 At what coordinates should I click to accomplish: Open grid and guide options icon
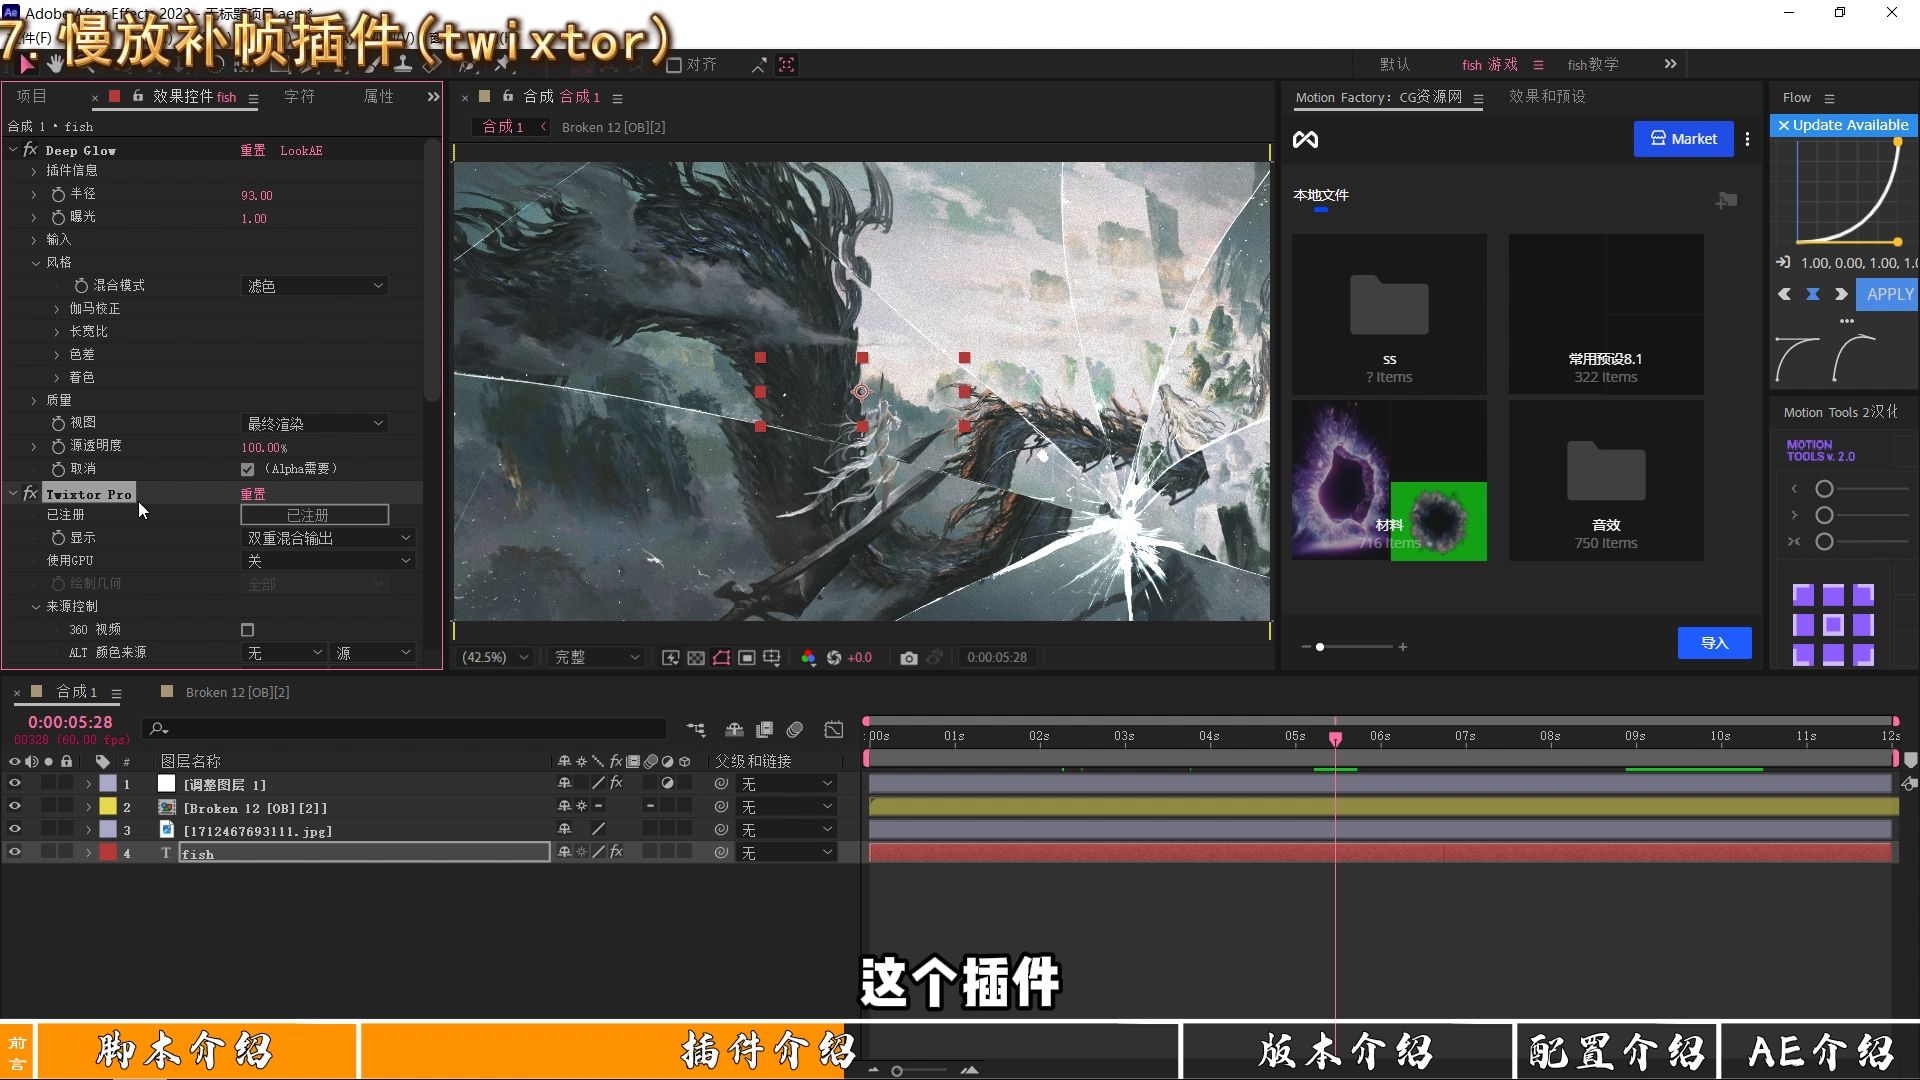[x=772, y=658]
